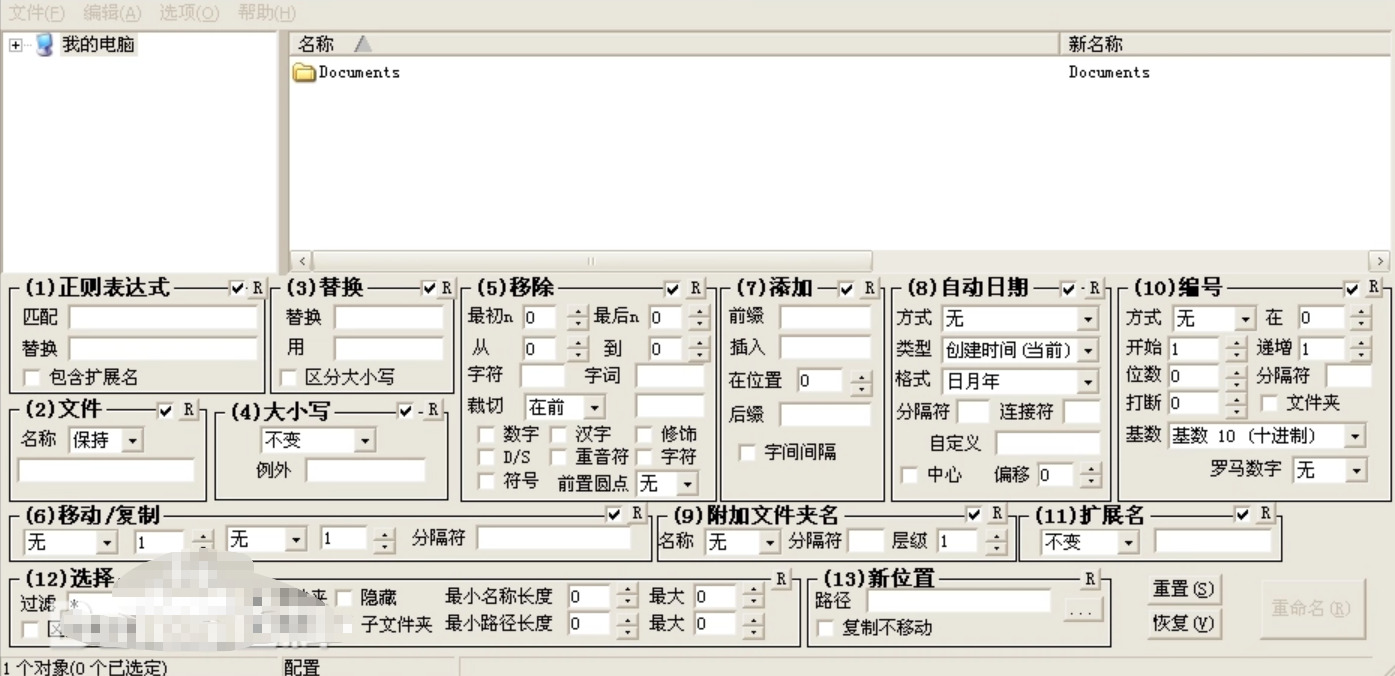Image resolution: width=1395 pixels, height=676 pixels.
Task: Click the 配置 status bar entry
Action: (x=302, y=667)
